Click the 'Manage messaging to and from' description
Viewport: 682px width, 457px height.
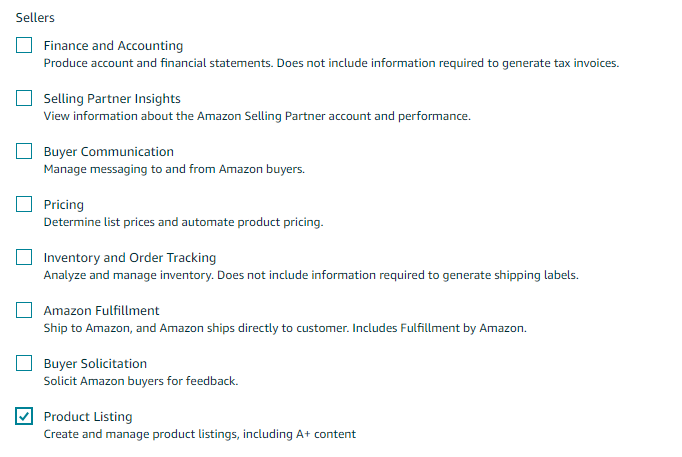click(174, 169)
